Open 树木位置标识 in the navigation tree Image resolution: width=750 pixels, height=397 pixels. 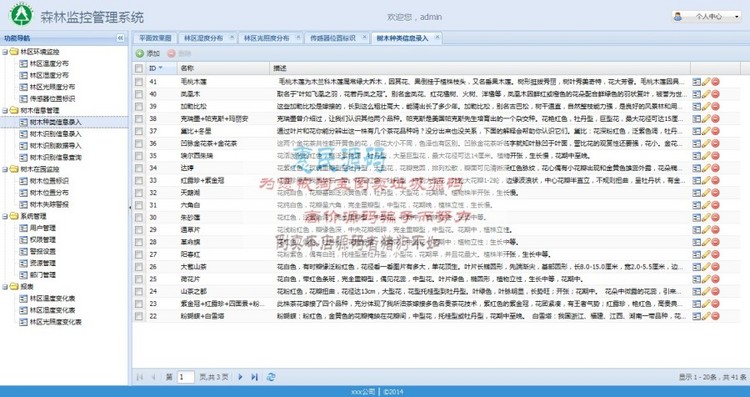point(49,181)
